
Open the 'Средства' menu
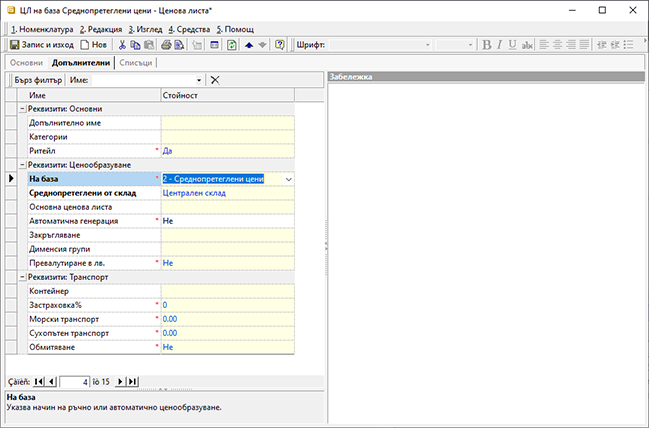point(188,29)
